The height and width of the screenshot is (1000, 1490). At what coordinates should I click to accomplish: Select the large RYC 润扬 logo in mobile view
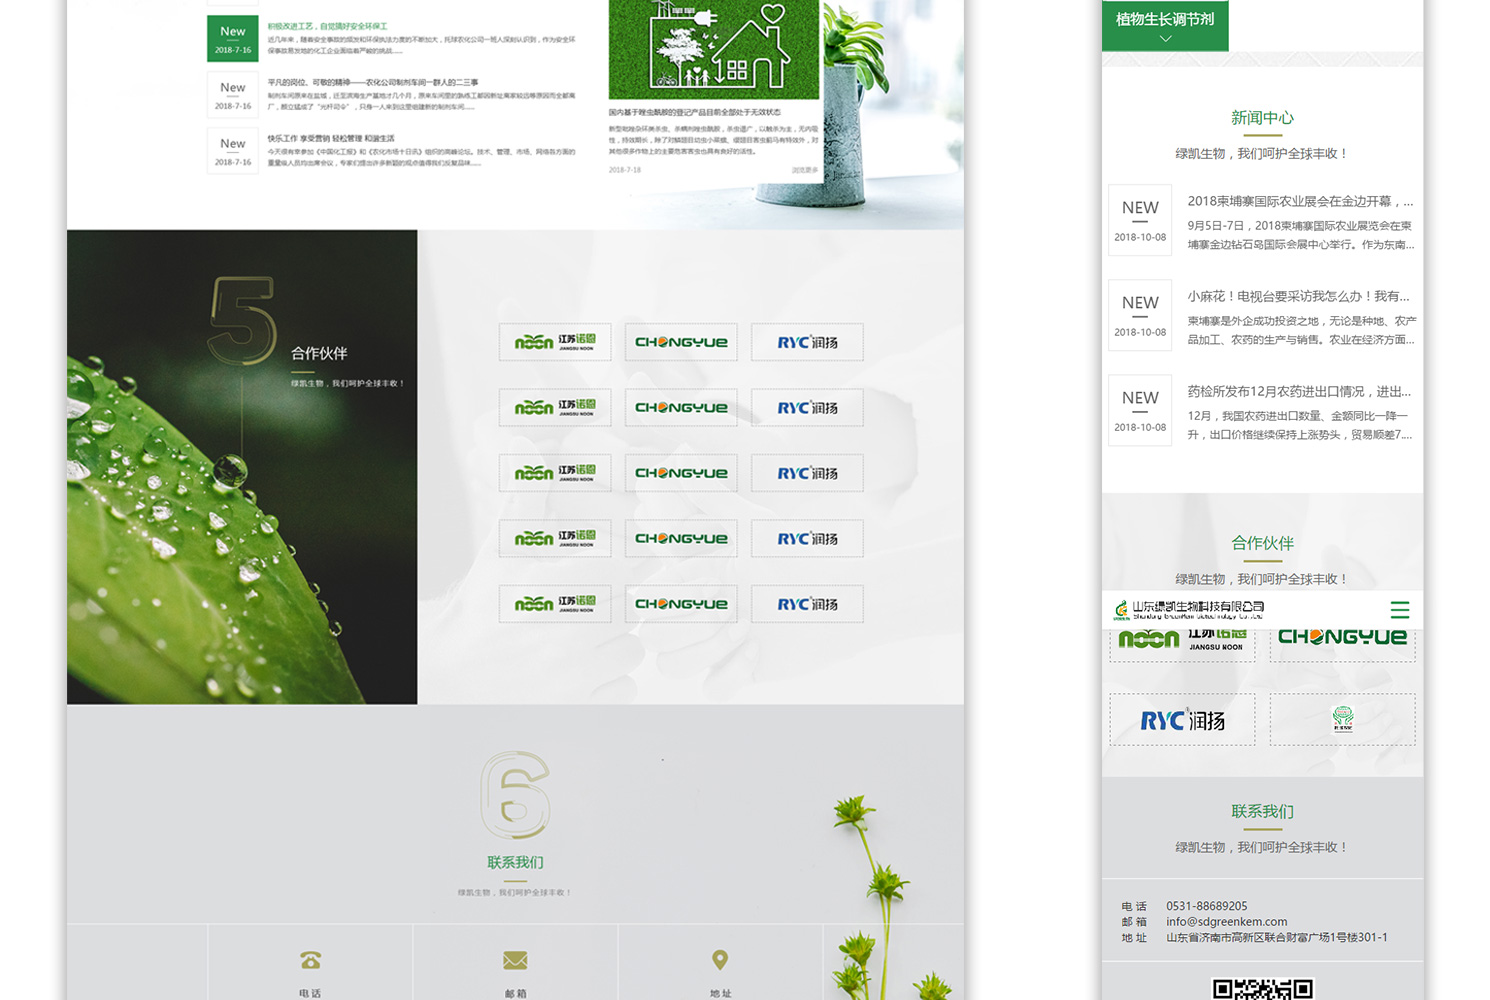point(1182,720)
